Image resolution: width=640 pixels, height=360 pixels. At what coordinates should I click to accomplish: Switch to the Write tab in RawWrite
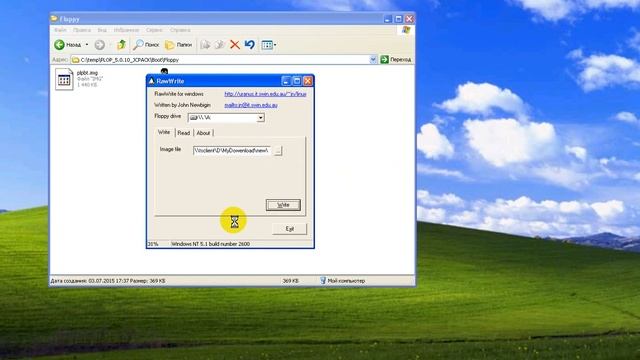(x=164, y=132)
